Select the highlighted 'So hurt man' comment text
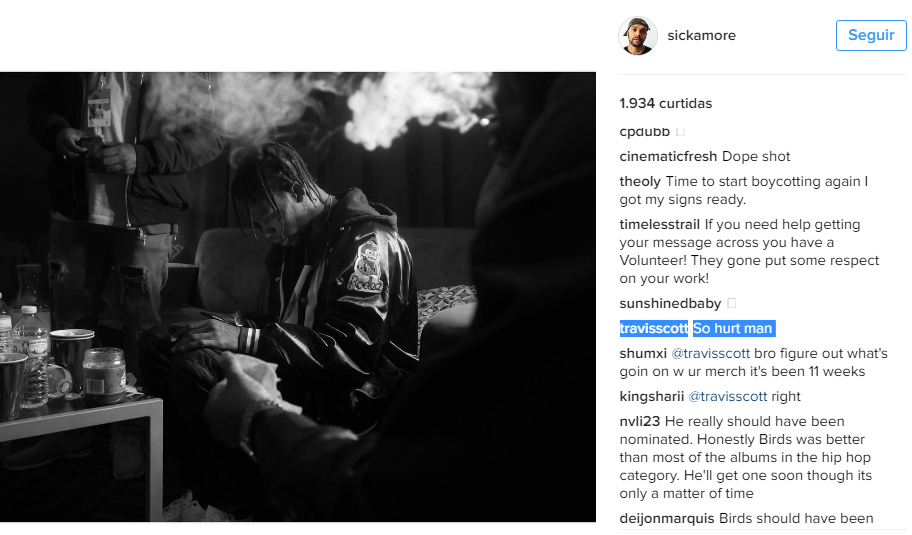The image size is (912, 535). (733, 329)
